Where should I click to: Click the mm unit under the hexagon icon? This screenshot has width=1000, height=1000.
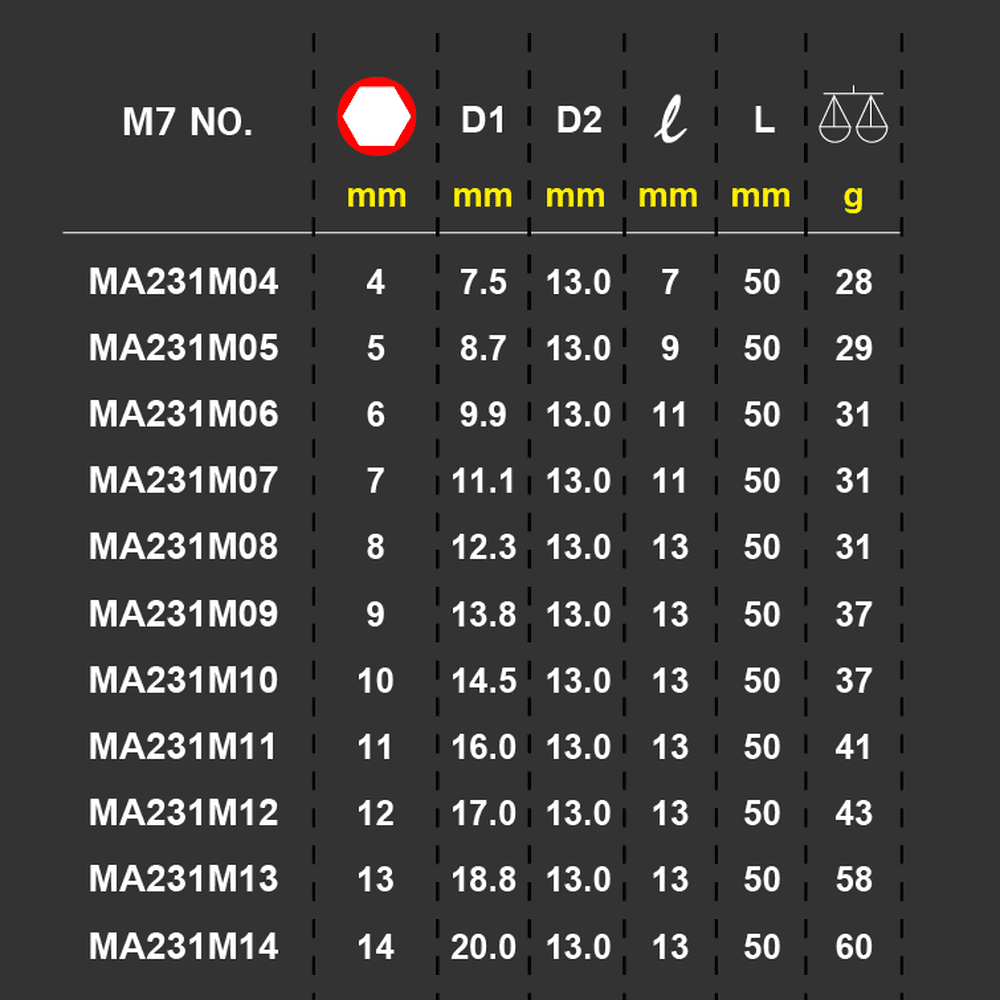(x=376, y=196)
